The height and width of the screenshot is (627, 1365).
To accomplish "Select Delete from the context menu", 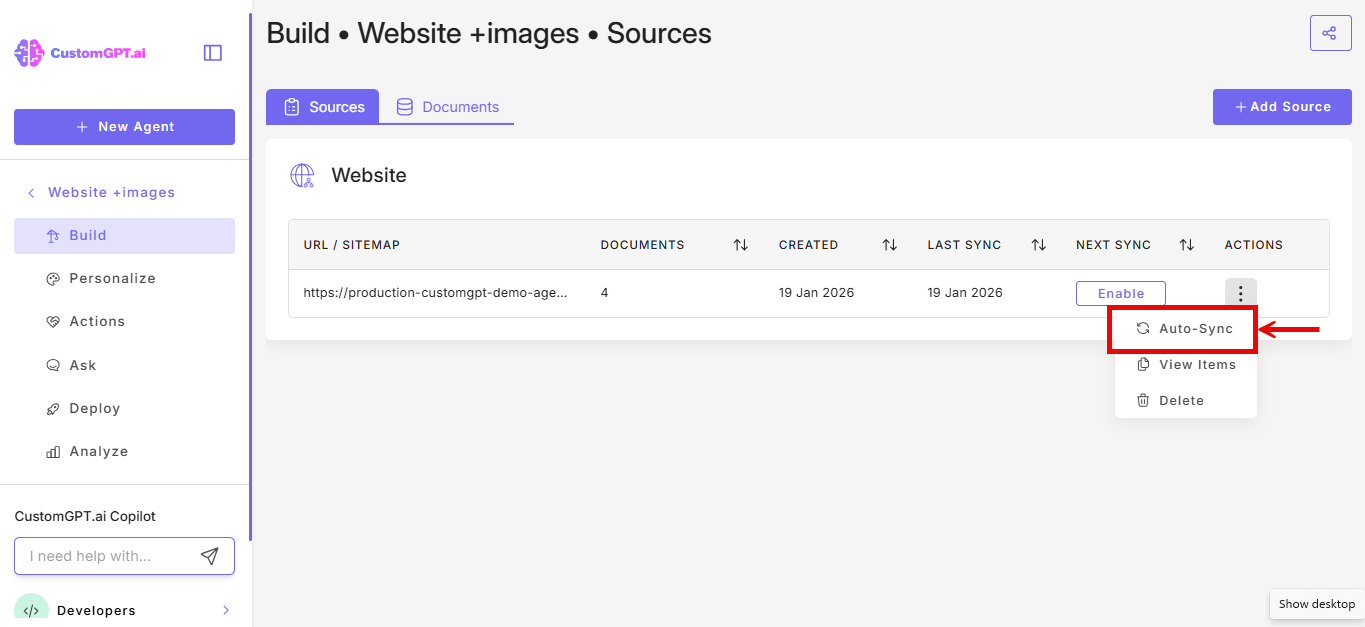I will 1185,401.
